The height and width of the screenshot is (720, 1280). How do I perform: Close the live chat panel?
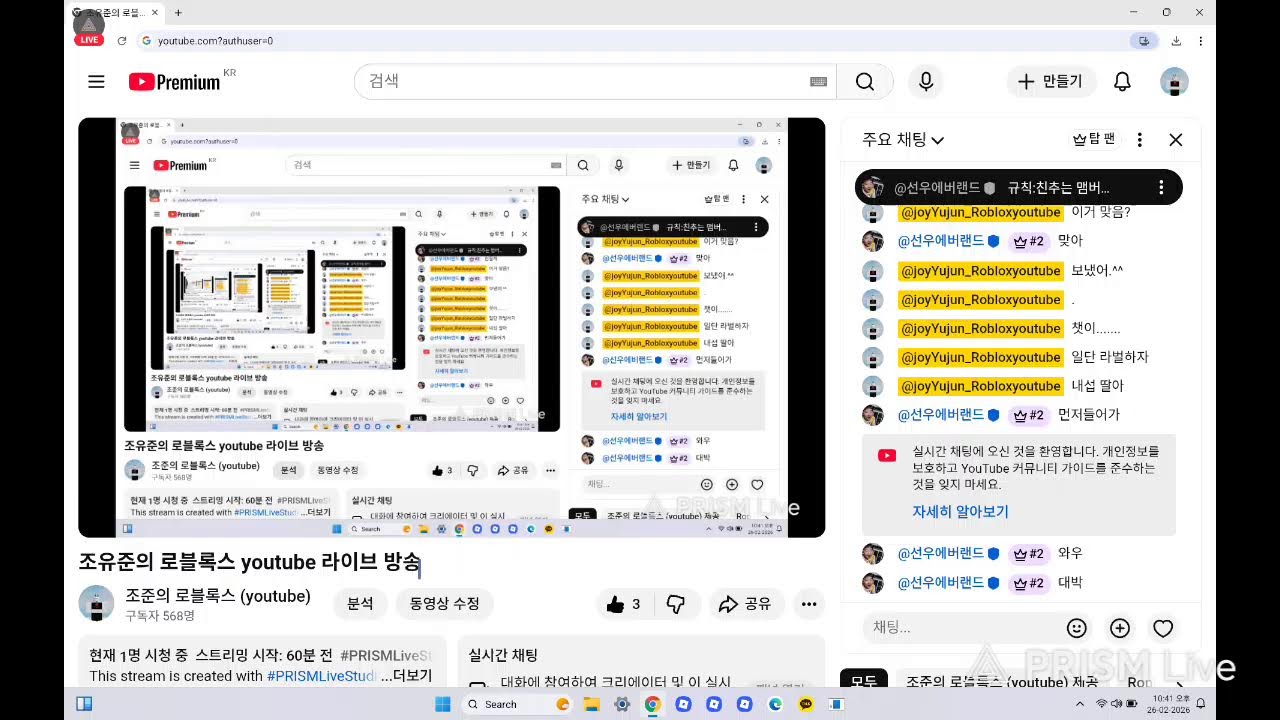[1176, 140]
